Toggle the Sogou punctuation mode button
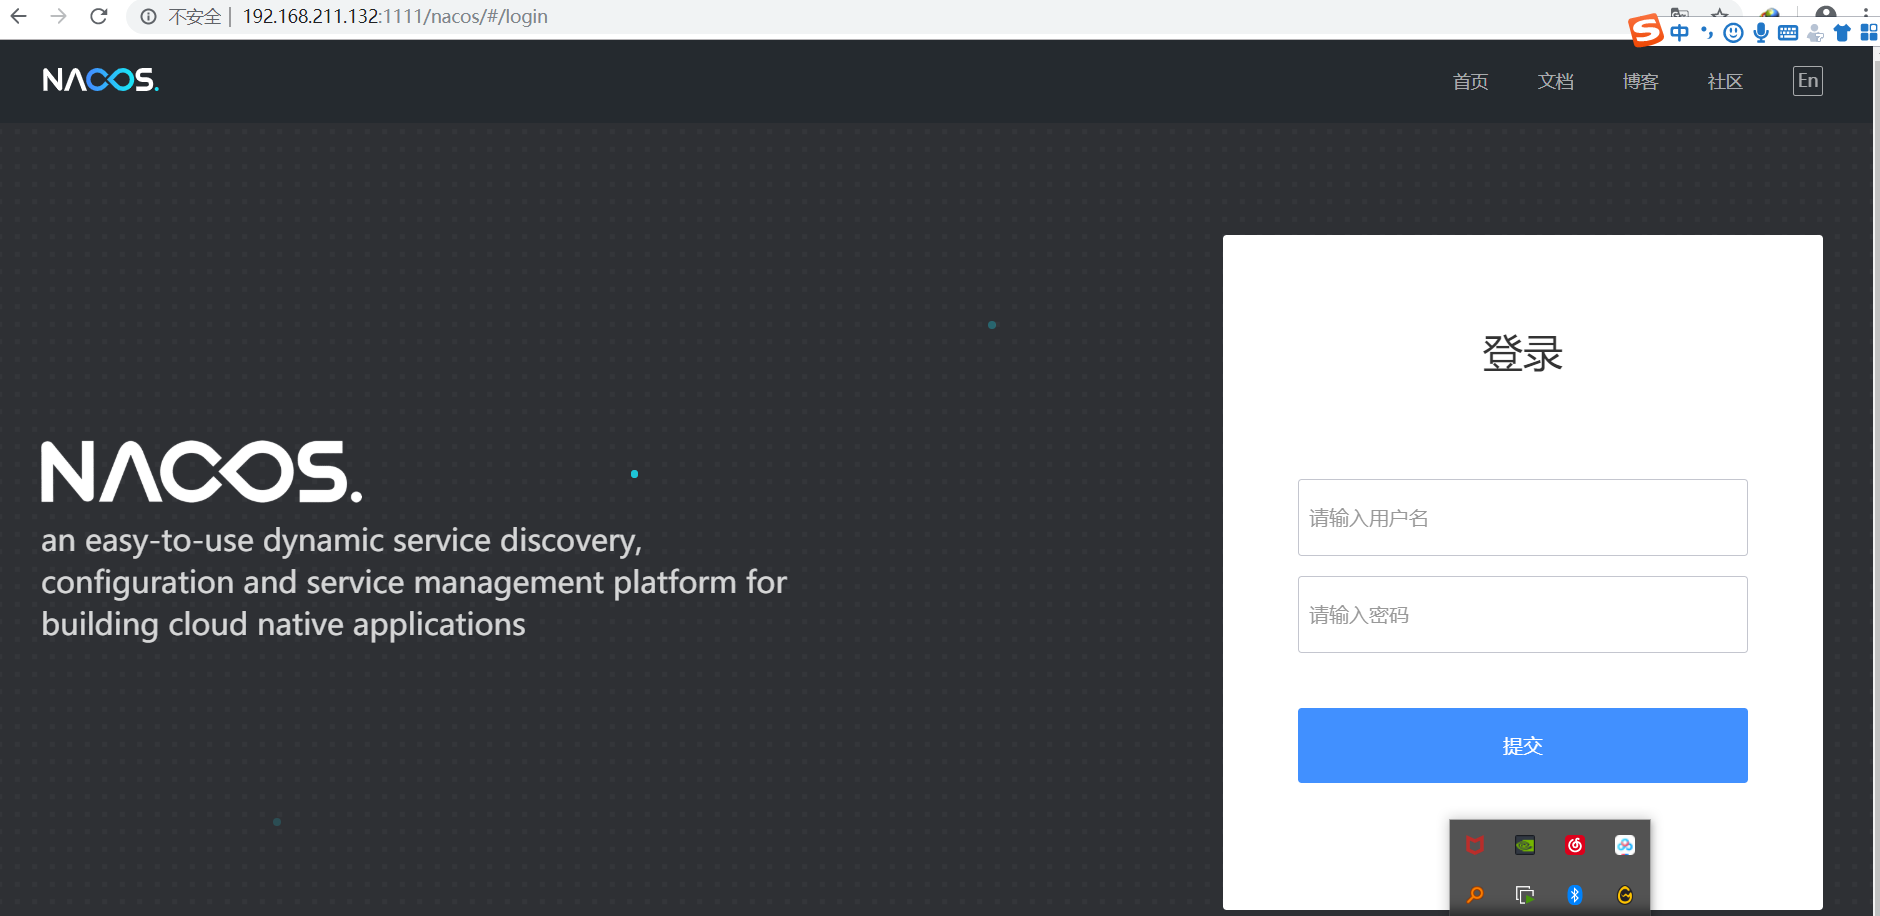 (x=1707, y=33)
